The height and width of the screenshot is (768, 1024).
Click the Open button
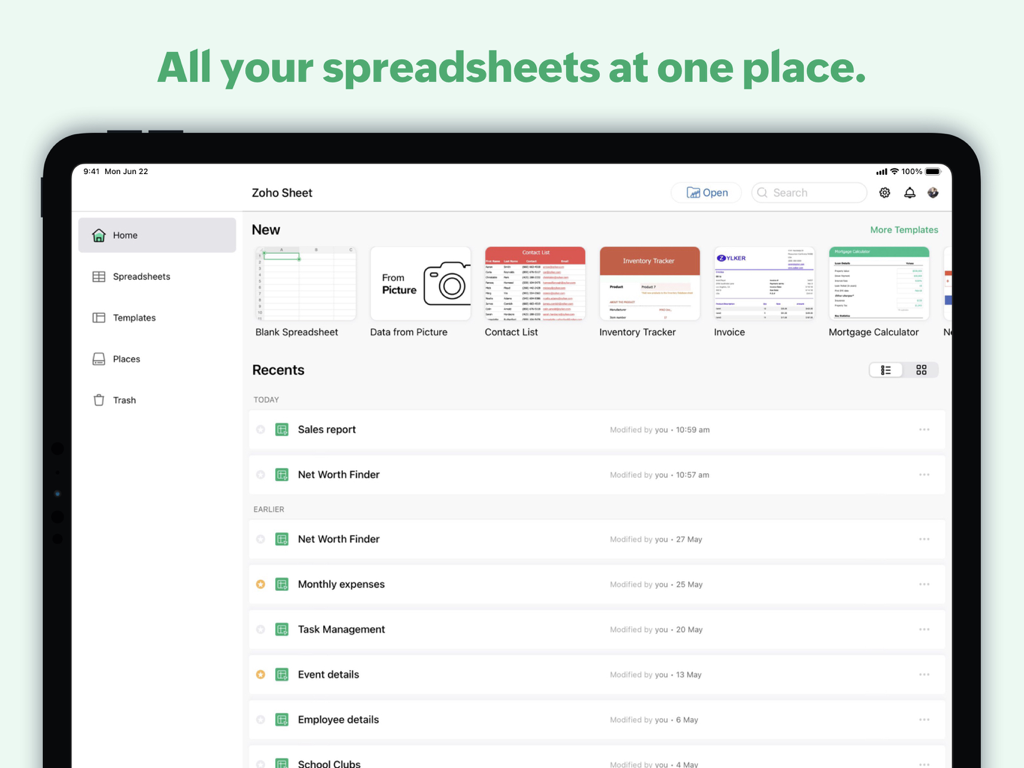click(706, 192)
